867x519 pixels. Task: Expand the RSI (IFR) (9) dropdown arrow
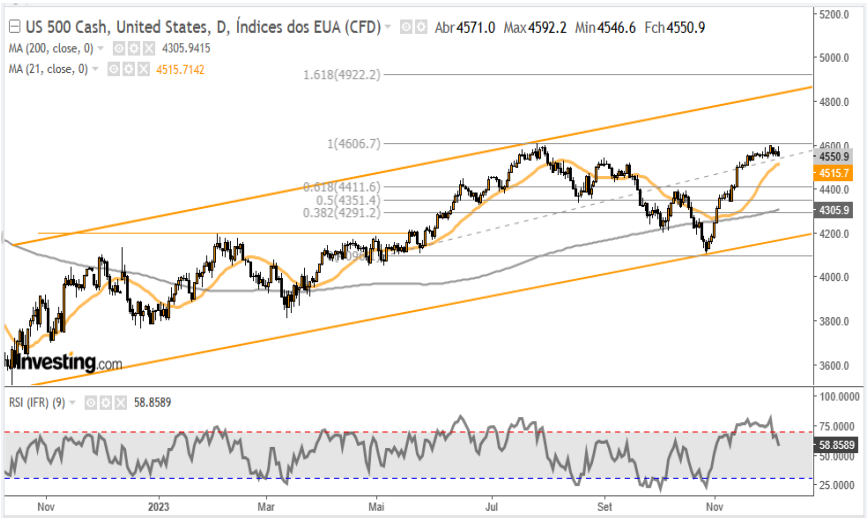72,403
